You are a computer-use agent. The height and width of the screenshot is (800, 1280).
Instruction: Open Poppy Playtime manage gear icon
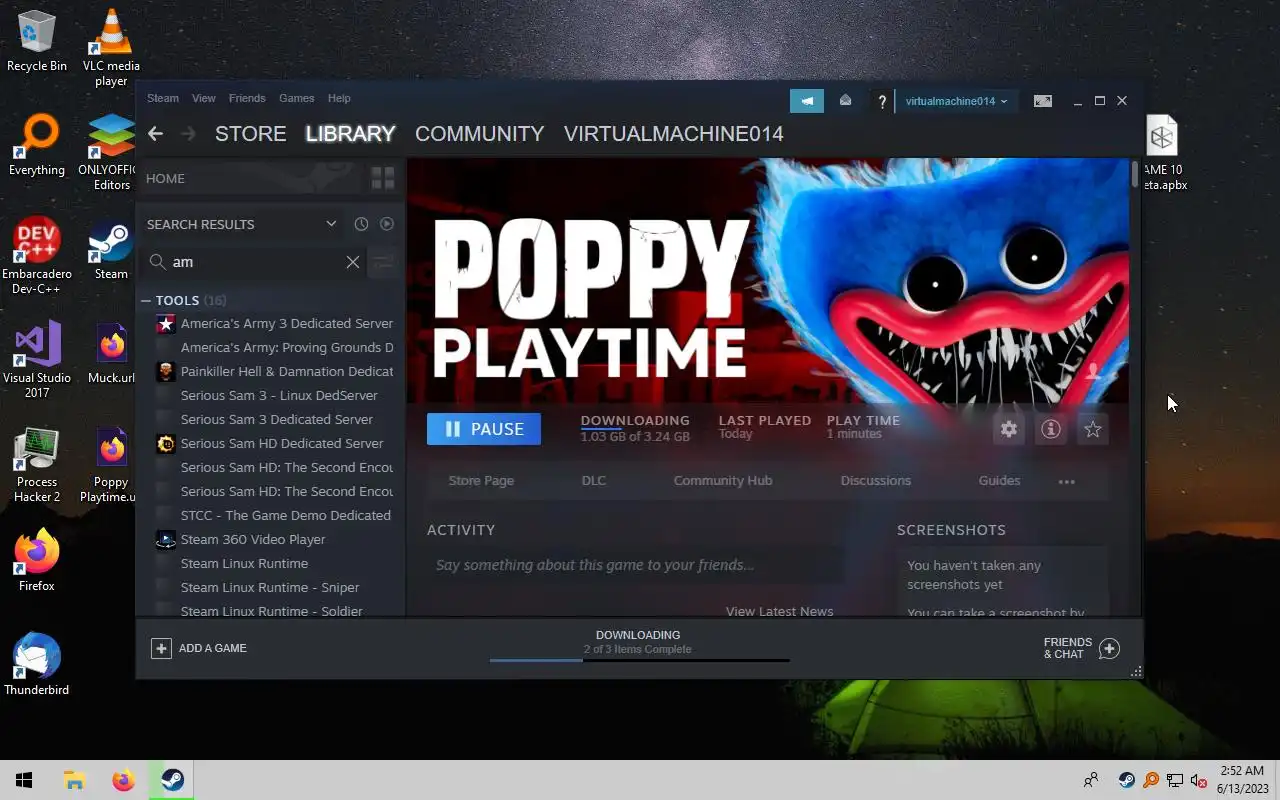pyautogui.click(x=1009, y=429)
